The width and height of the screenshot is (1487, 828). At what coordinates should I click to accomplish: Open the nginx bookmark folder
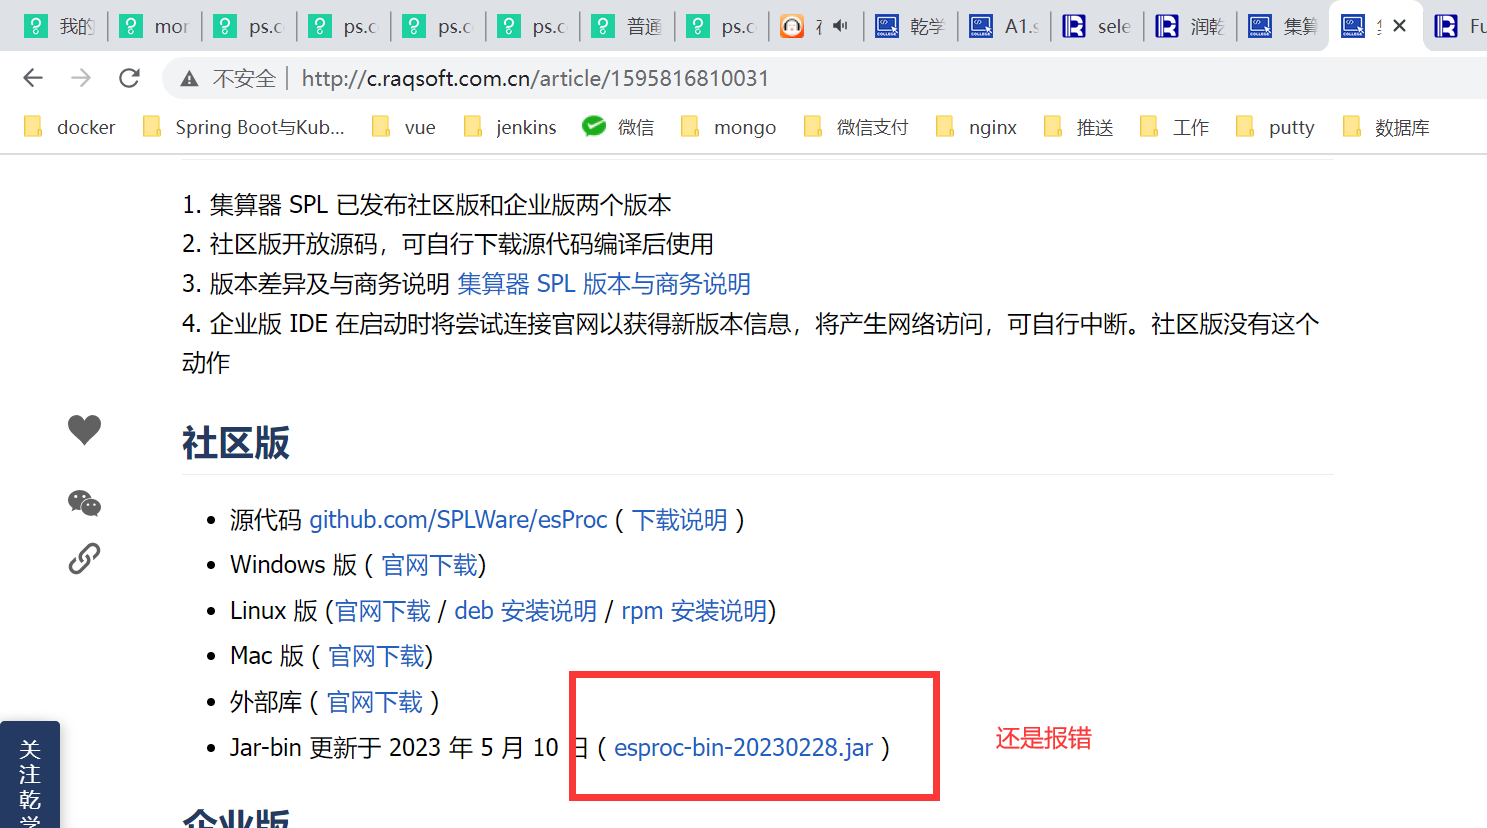[976, 127]
